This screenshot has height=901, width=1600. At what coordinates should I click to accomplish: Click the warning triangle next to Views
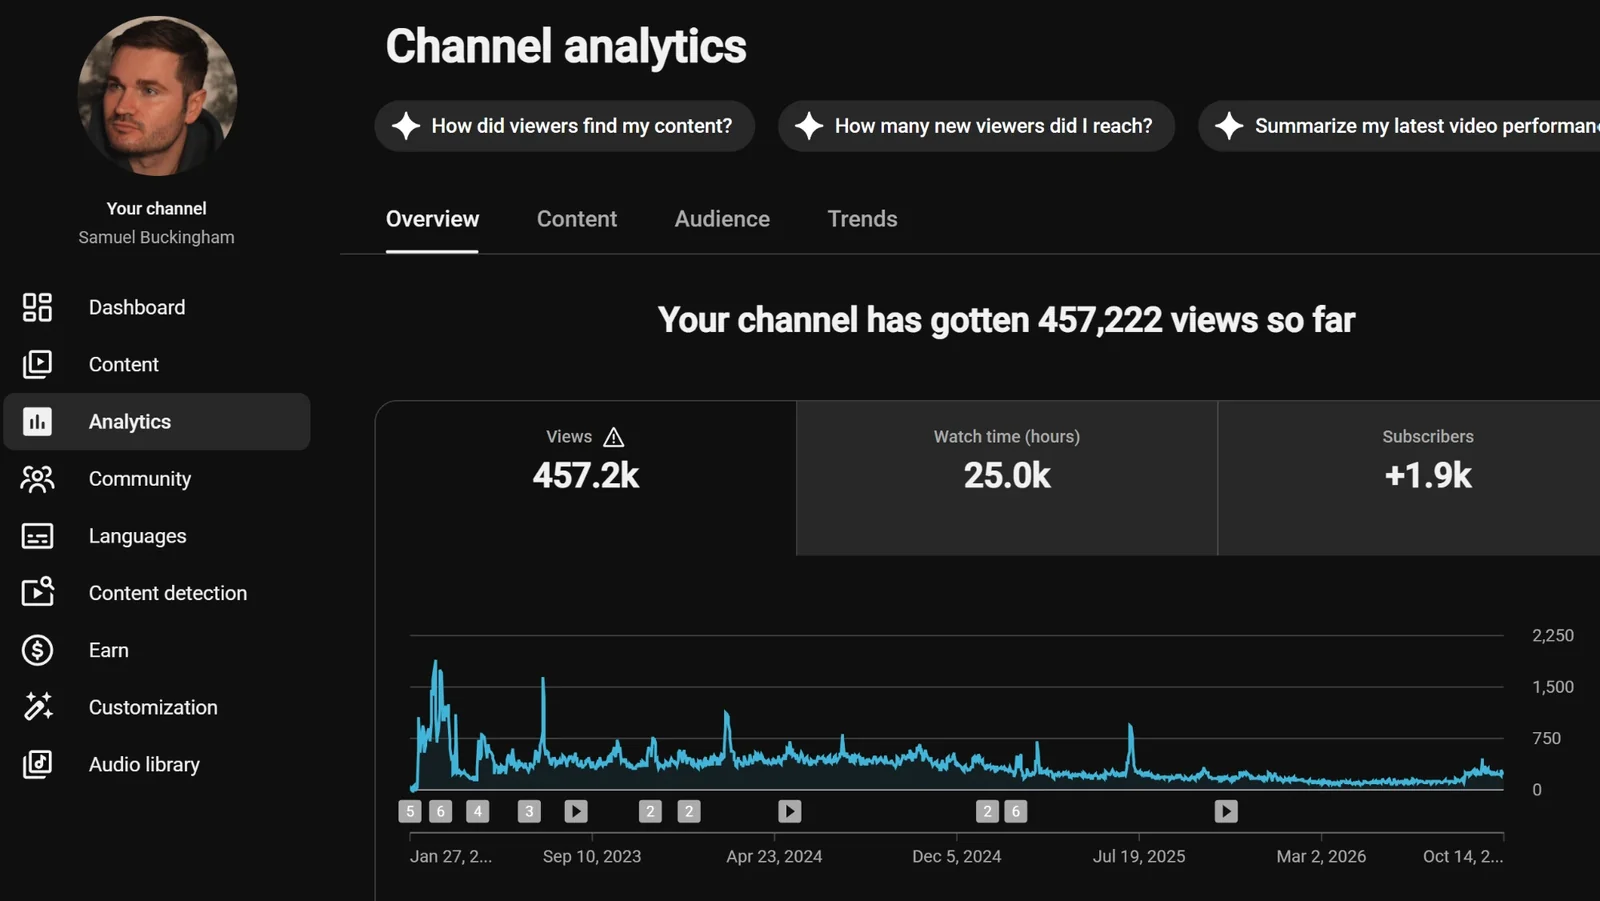(x=614, y=437)
